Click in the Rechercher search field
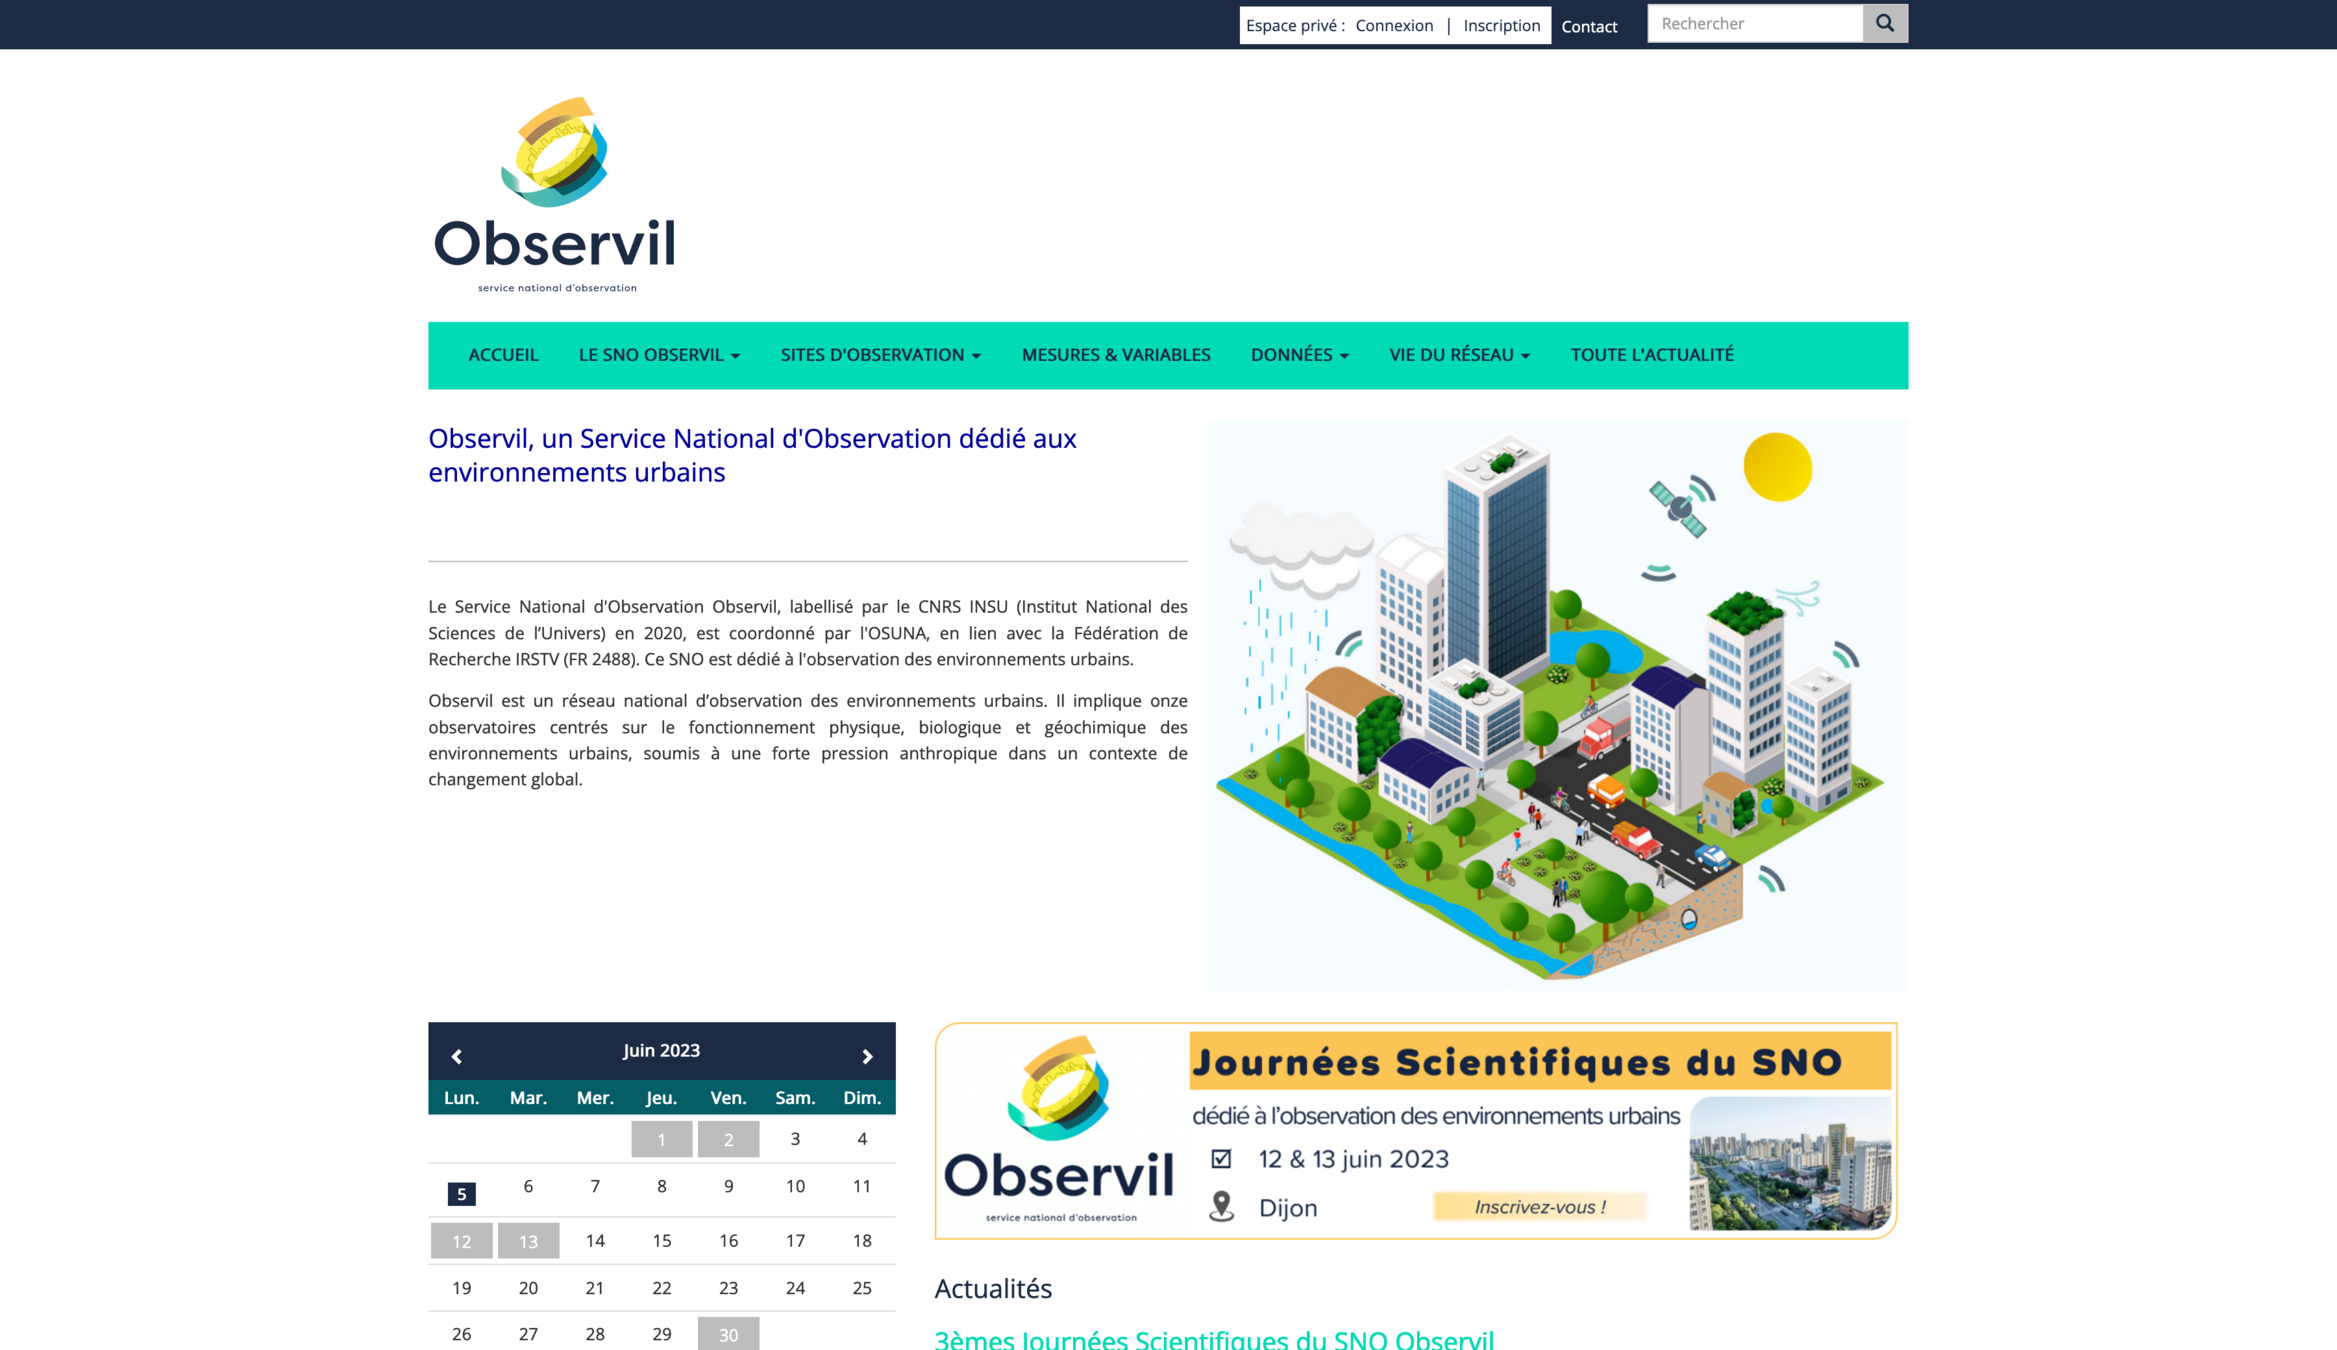The height and width of the screenshot is (1350, 2337). [x=1754, y=23]
